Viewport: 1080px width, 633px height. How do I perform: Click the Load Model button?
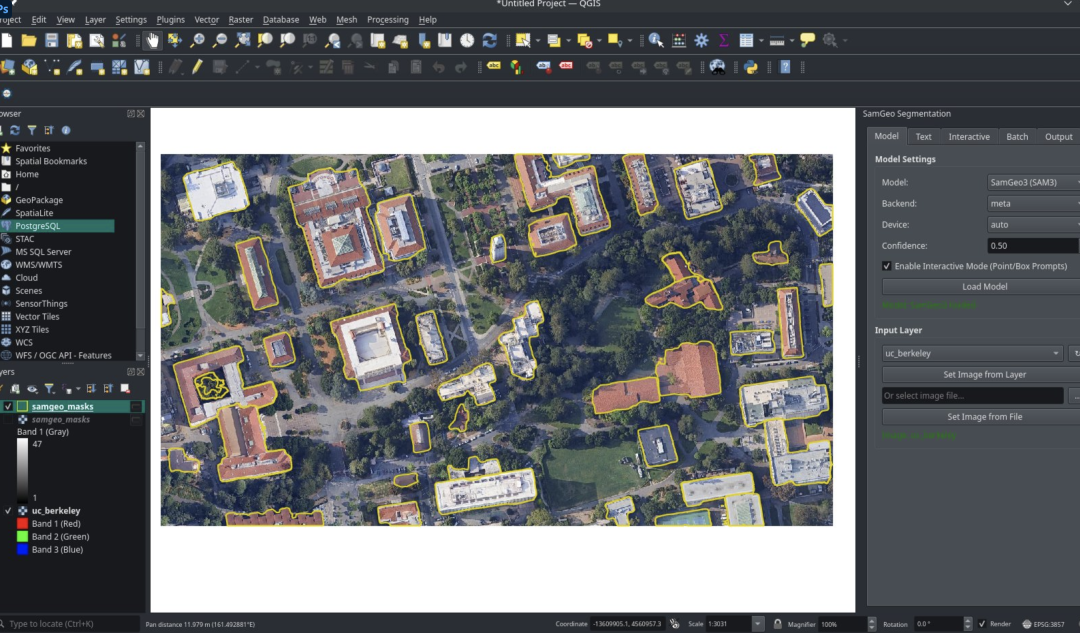984,287
